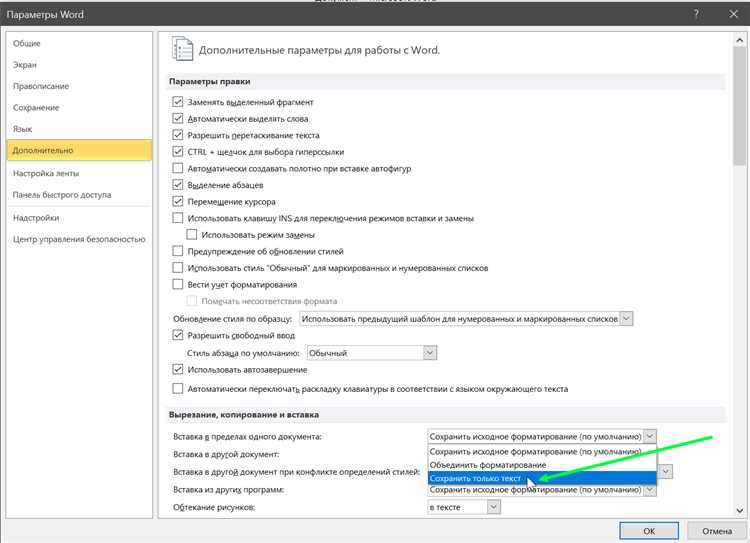Open the Обтекание рисунков dropdown
This screenshot has width=750, height=543.
click(x=464, y=507)
